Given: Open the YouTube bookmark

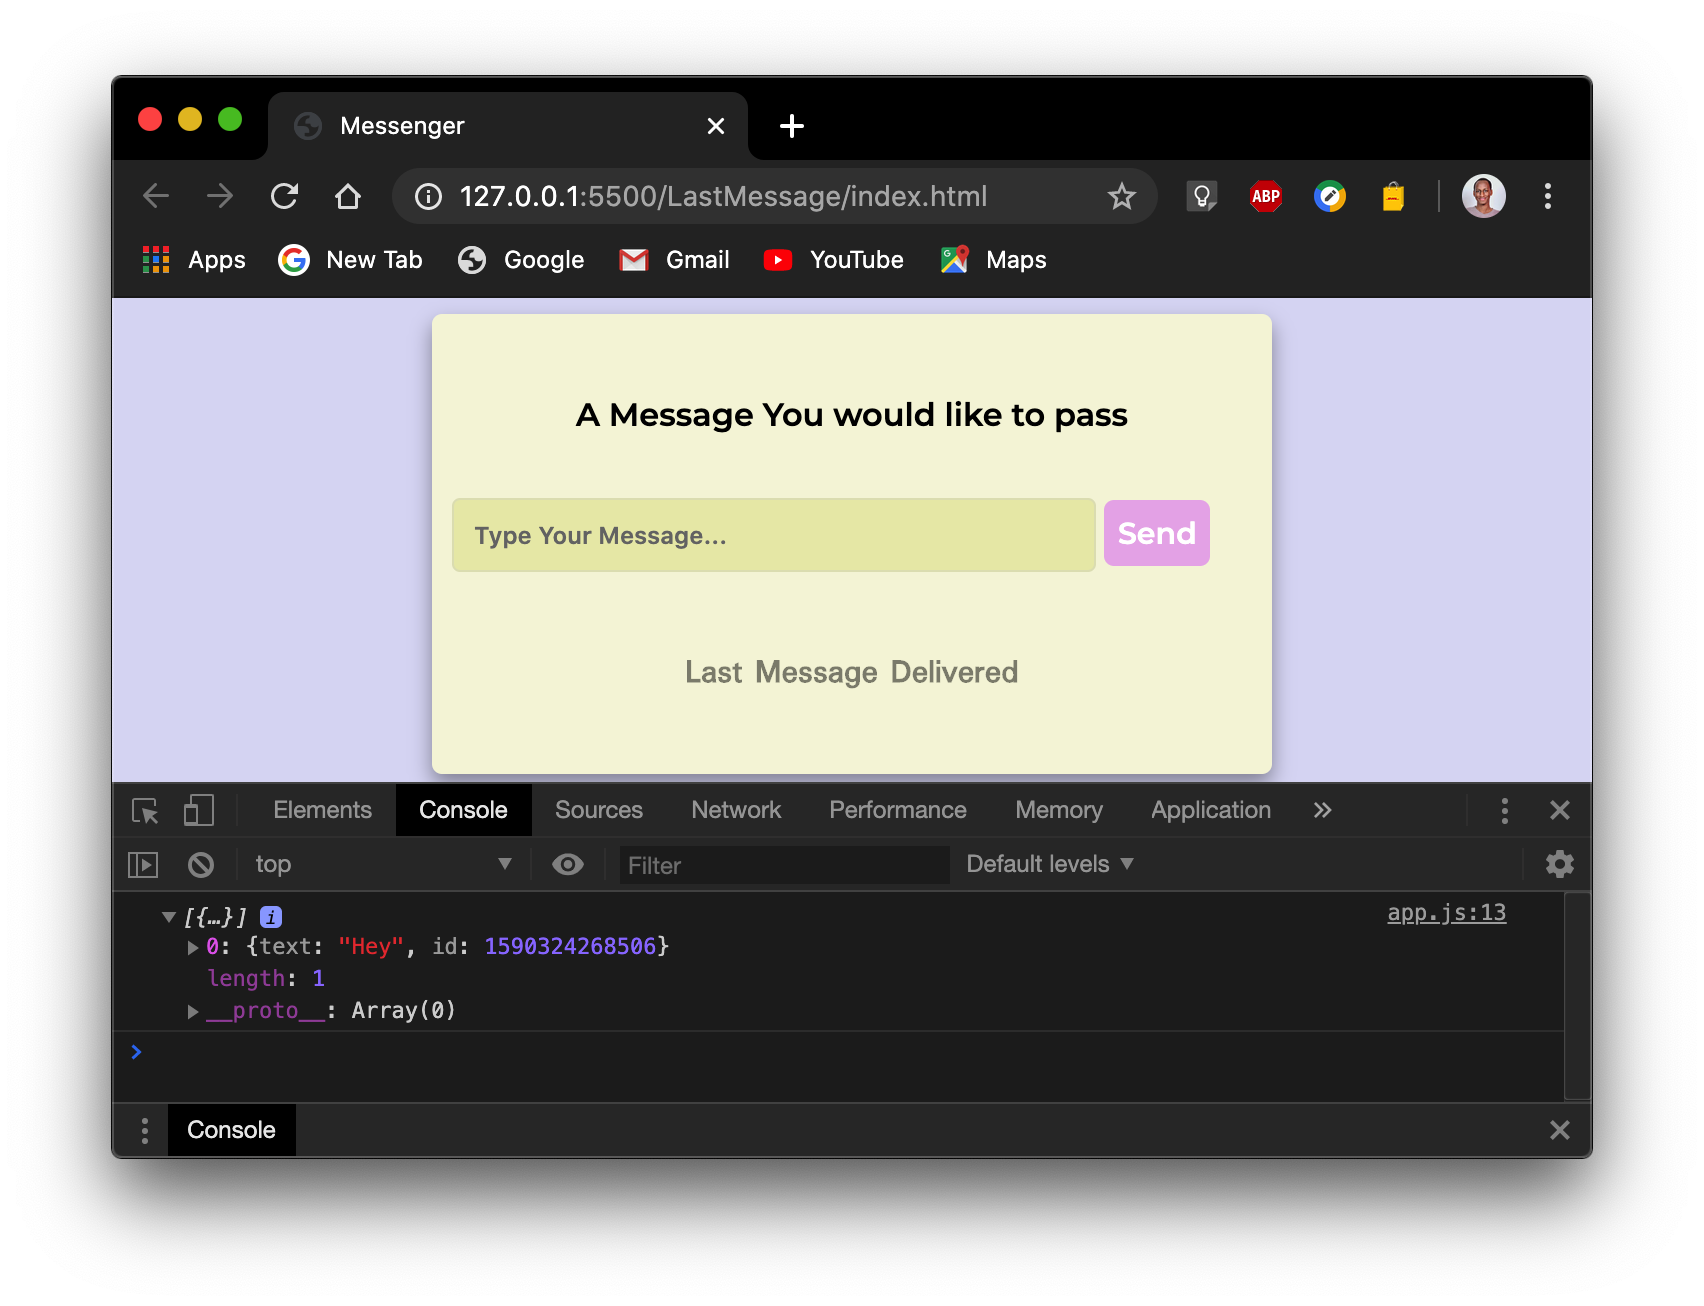Looking at the screenshot, I should click(833, 260).
